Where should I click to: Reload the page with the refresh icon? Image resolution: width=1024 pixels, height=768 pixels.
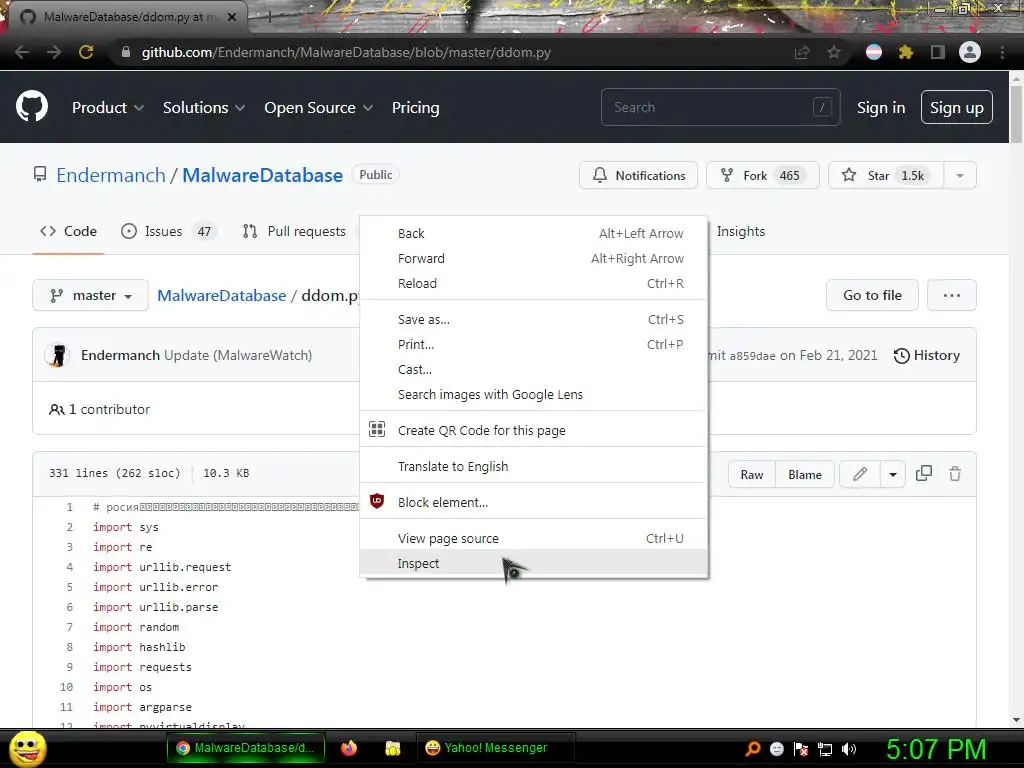(86, 52)
